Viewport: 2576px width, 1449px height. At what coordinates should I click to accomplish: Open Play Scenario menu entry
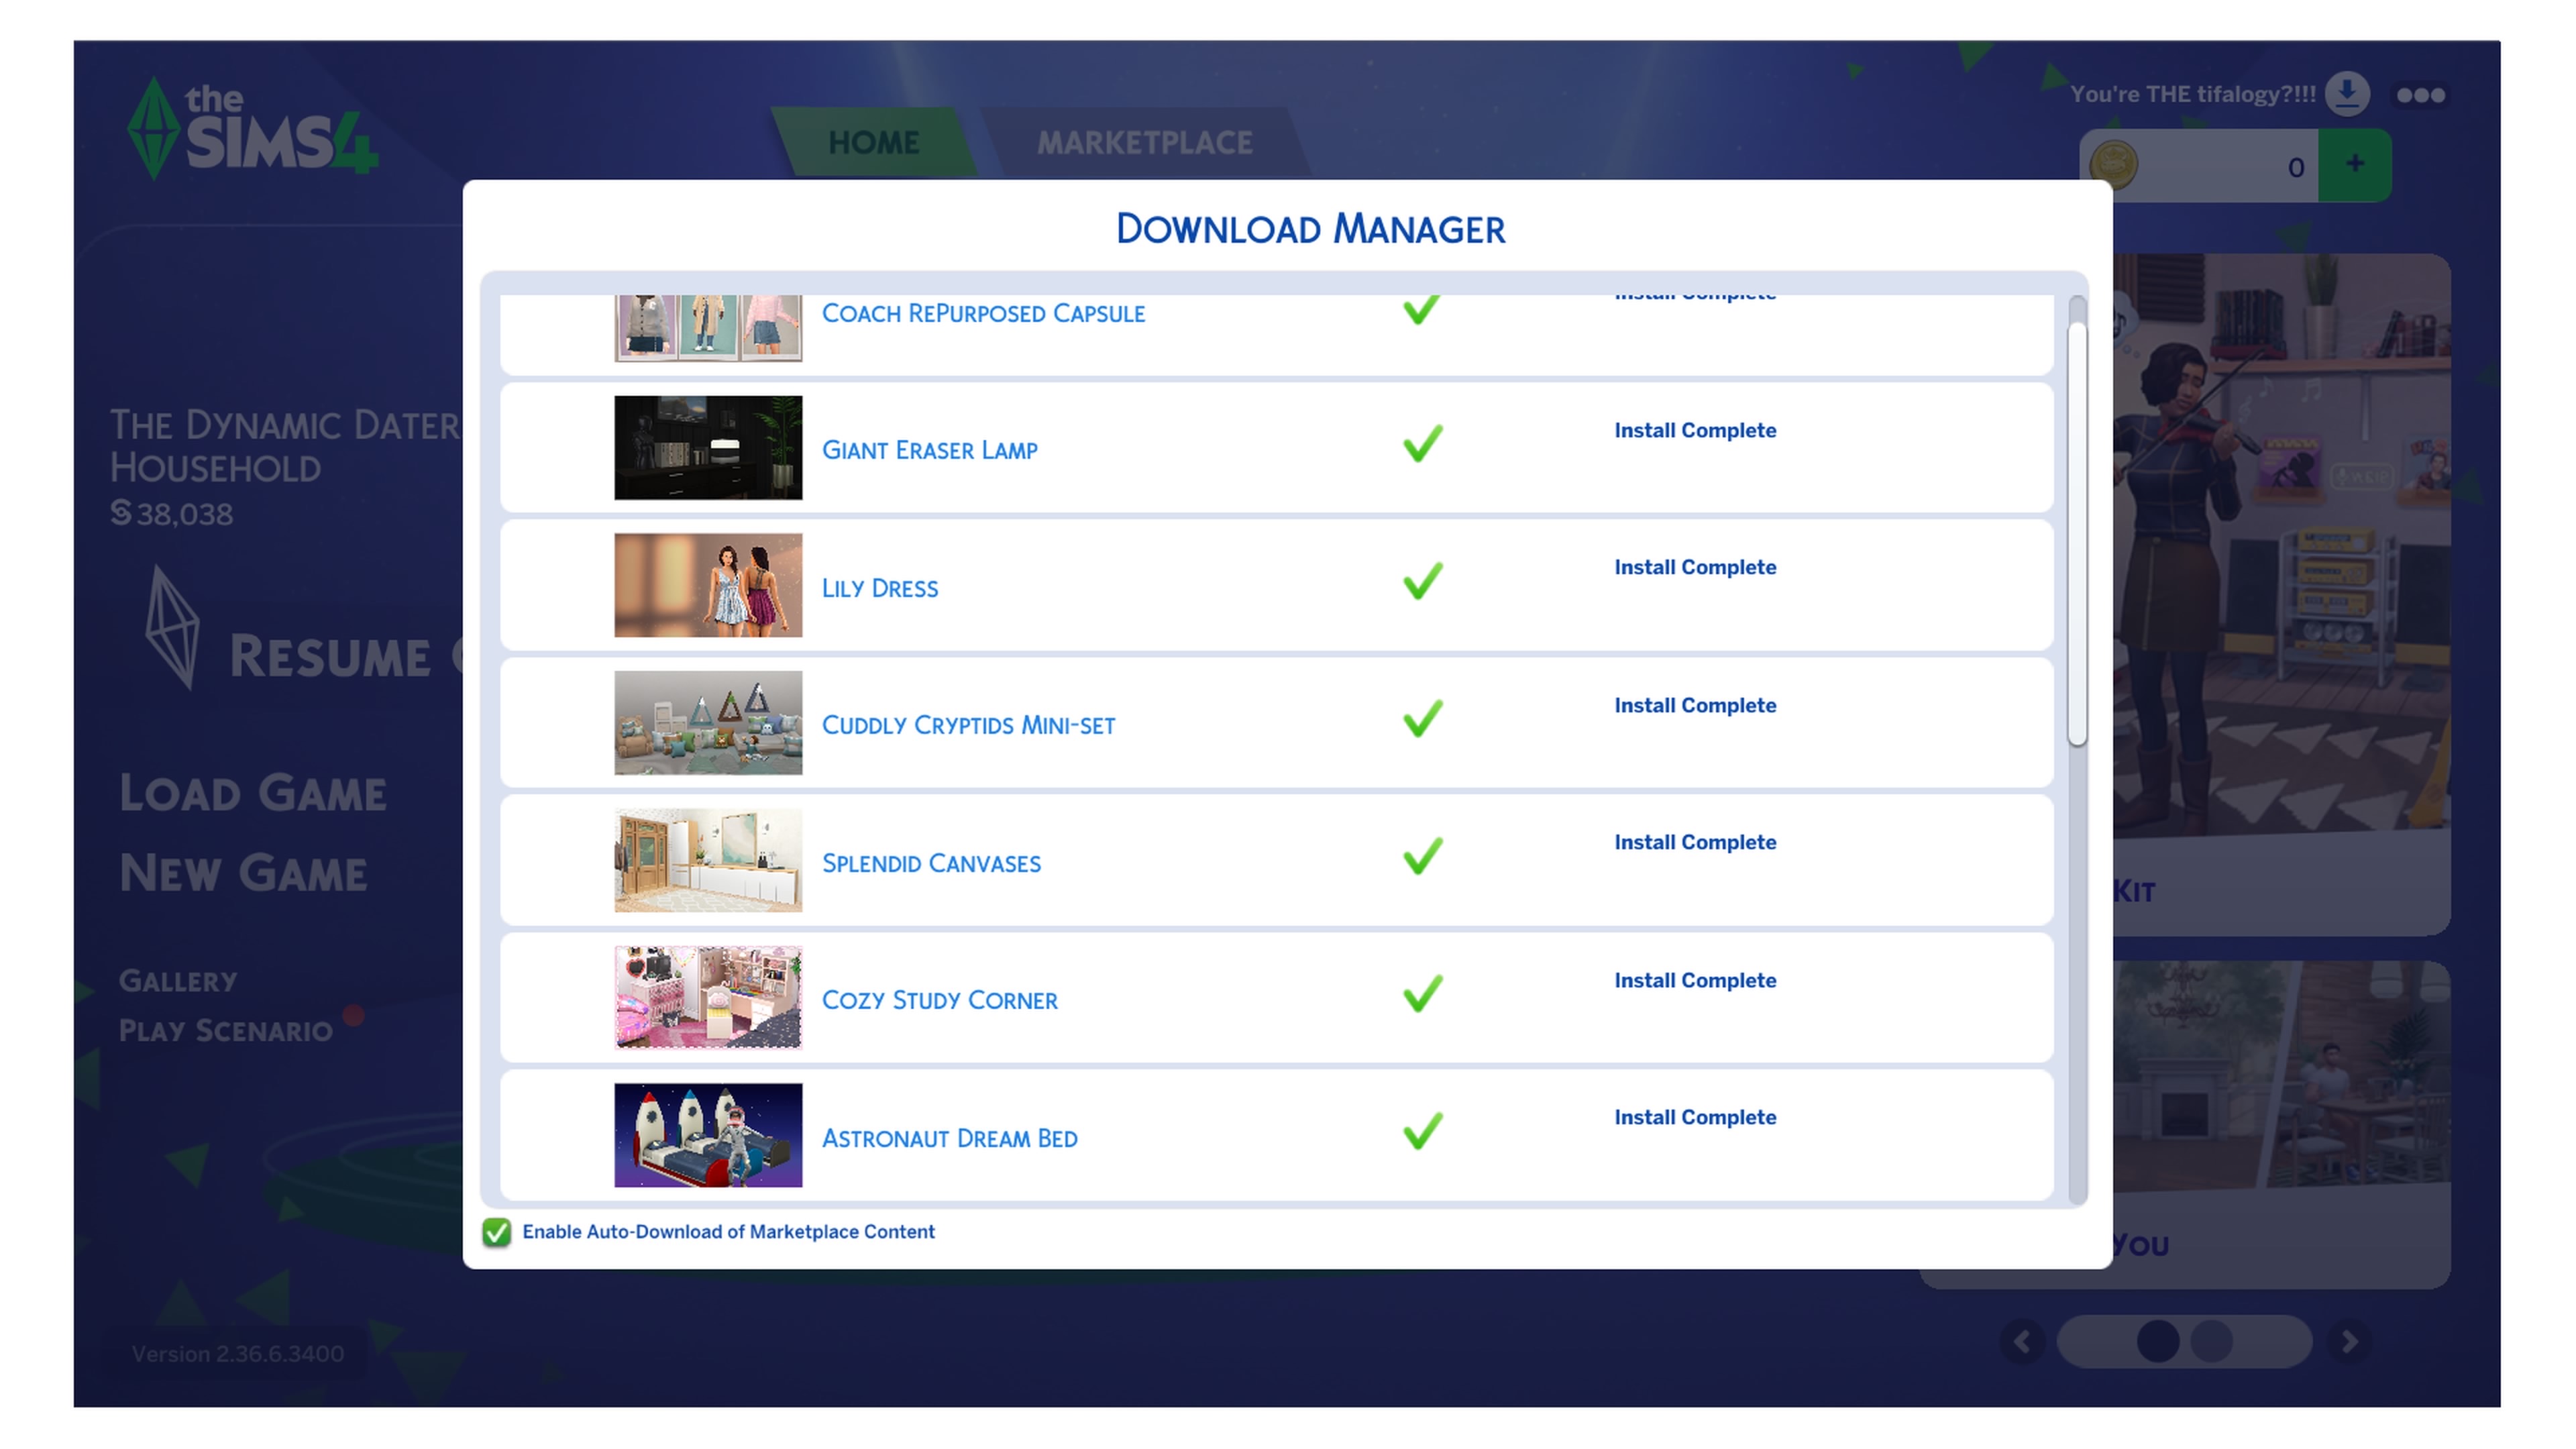[x=225, y=1031]
